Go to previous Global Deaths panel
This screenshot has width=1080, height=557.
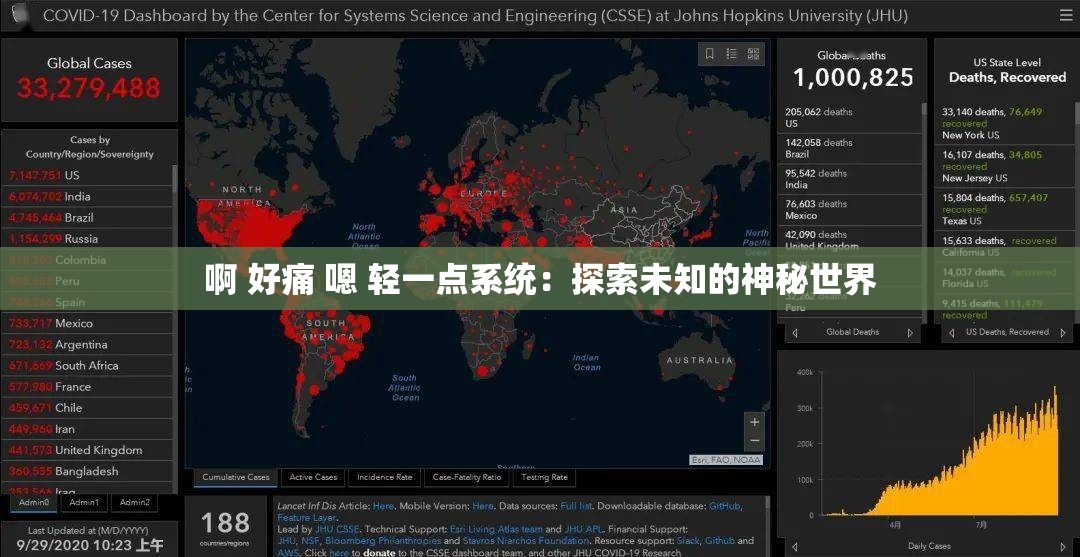tap(795, 333)
